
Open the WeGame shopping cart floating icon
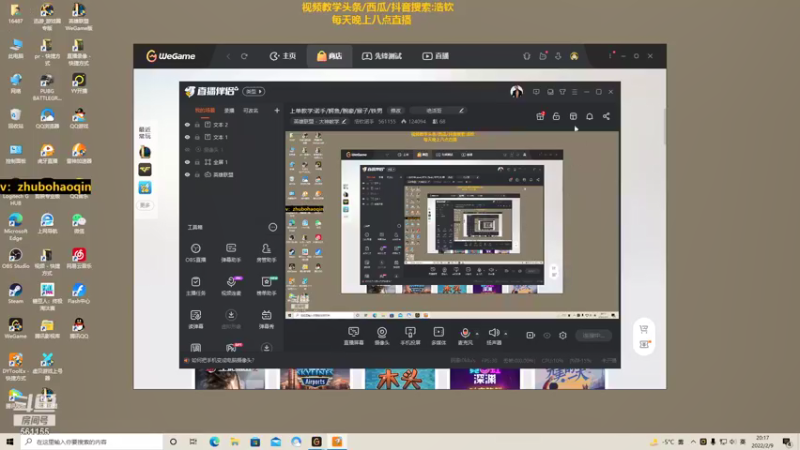click(644, 330)
